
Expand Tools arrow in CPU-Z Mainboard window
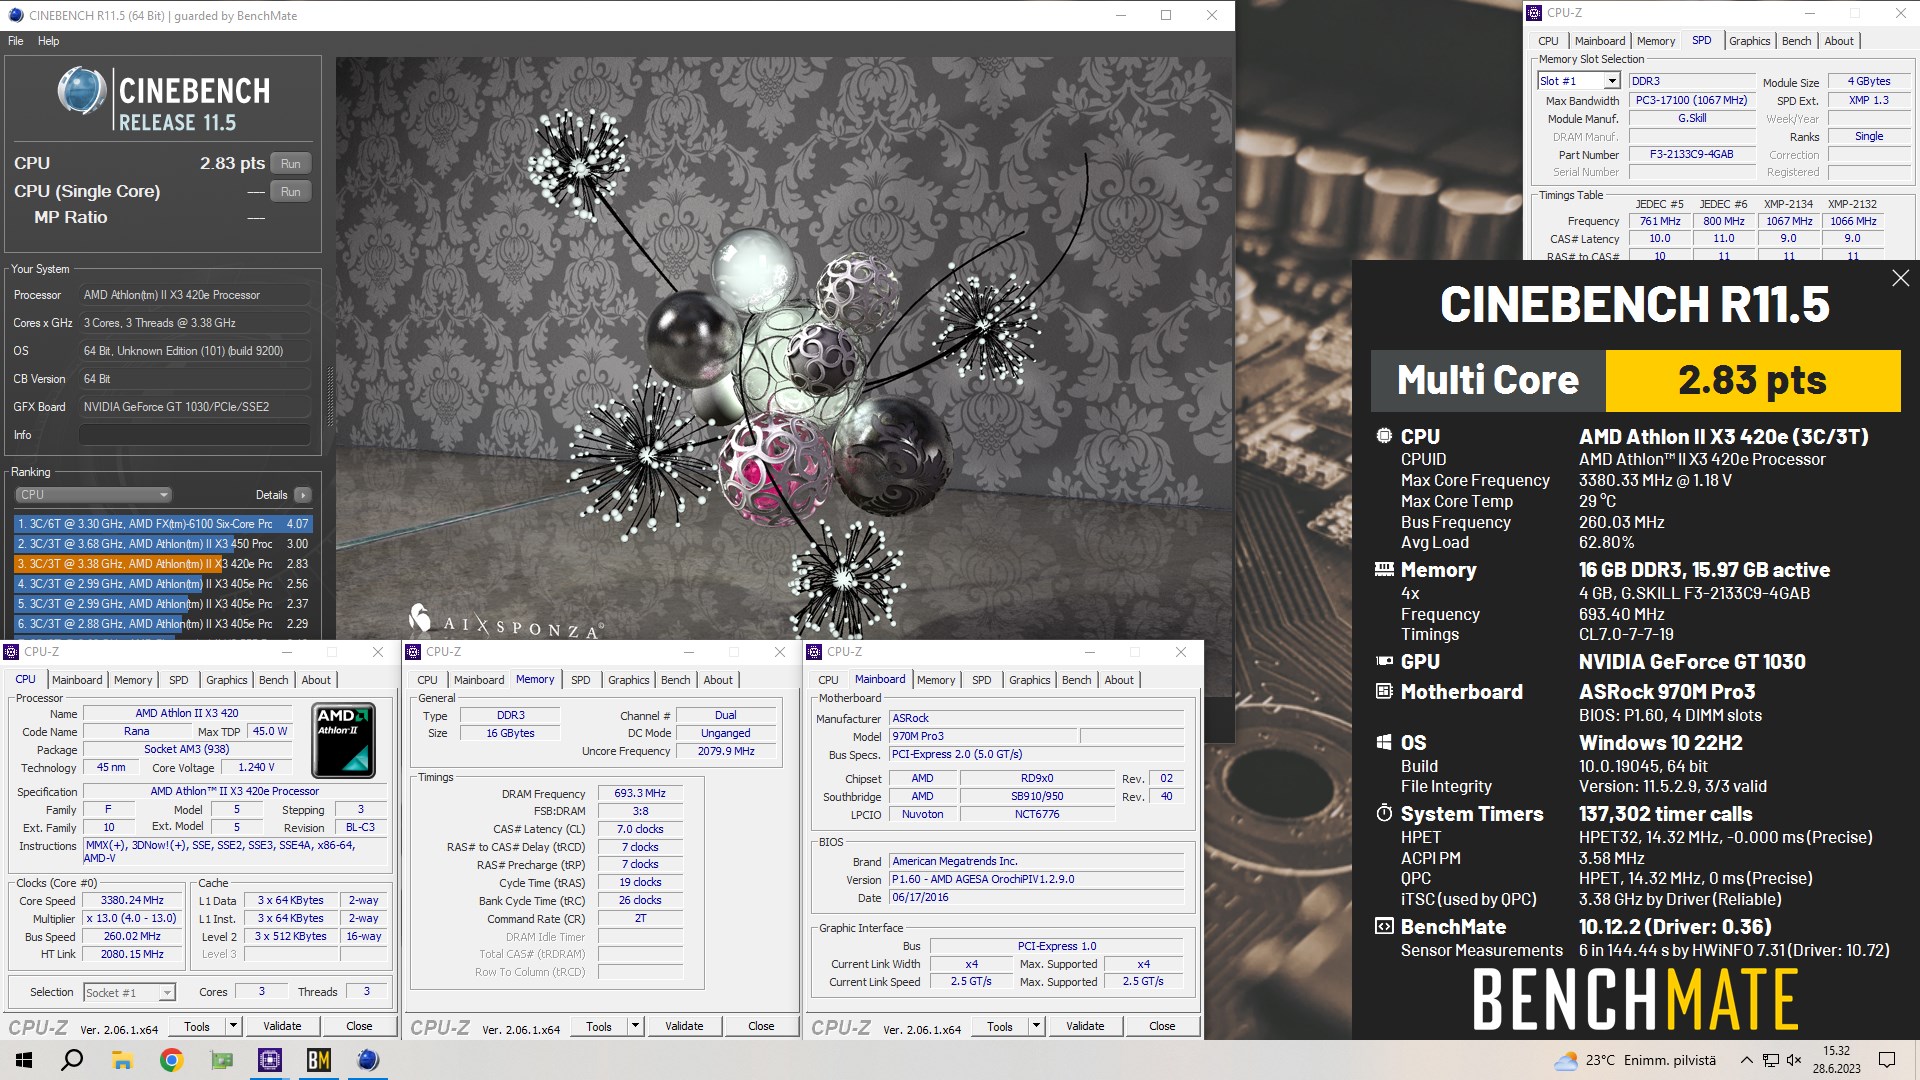tap(1036, 1026)
